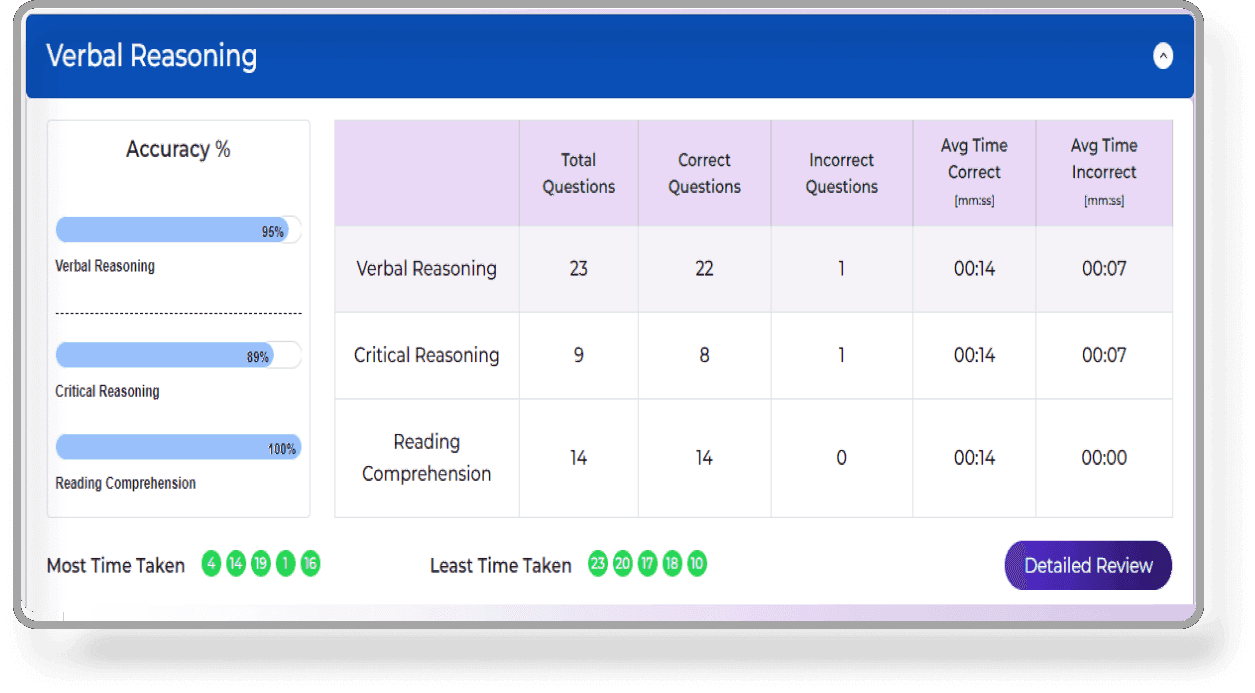The width and height of the screenshot is (1255, 693).
Task: Click Avg Time Incorrect 00:07 in Critical Reasoning row
Action: [1104, 355]
